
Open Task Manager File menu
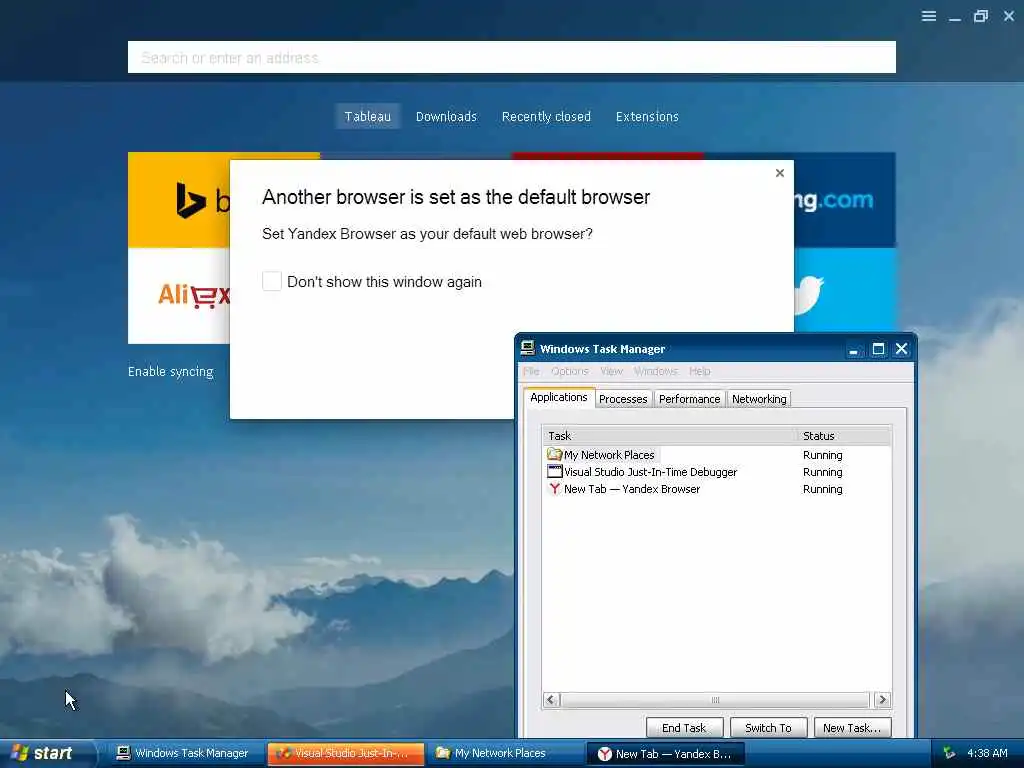[531, 371]
